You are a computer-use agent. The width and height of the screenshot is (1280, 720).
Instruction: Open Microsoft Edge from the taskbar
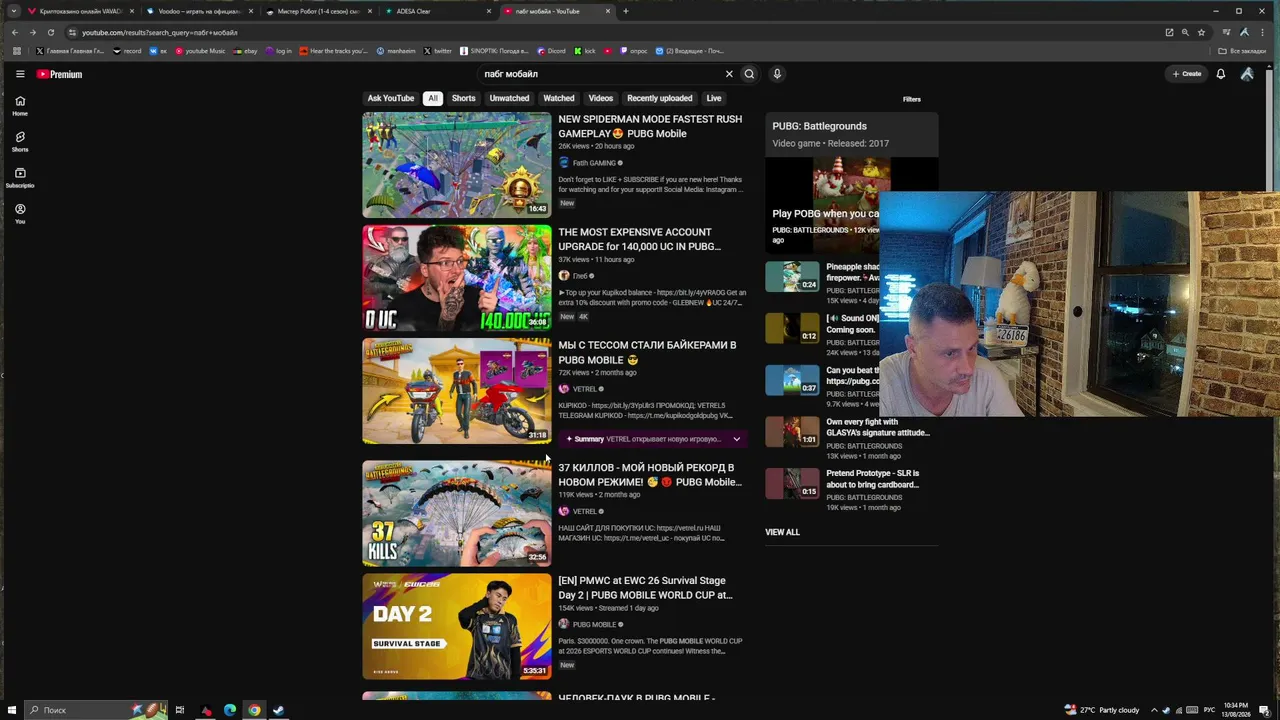230,710
